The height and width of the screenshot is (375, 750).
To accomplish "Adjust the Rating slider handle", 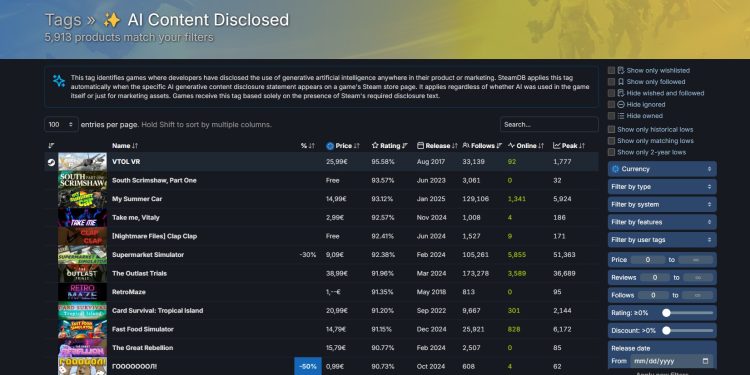I will click(x=666, y=313).
